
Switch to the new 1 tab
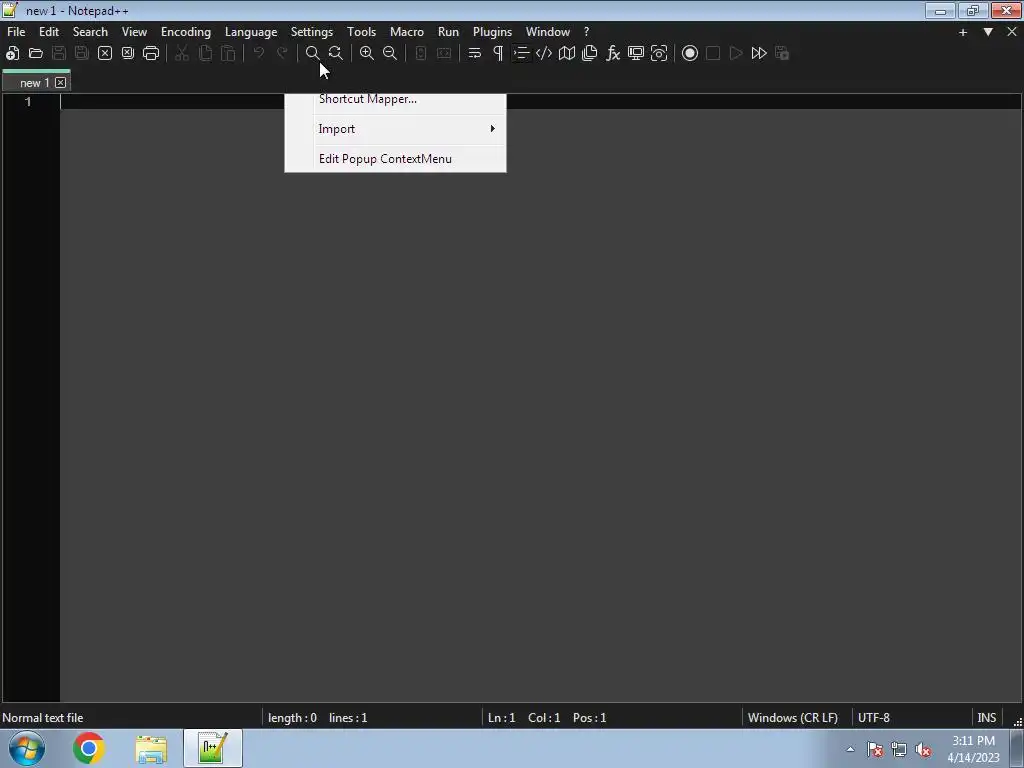[35, 83]
